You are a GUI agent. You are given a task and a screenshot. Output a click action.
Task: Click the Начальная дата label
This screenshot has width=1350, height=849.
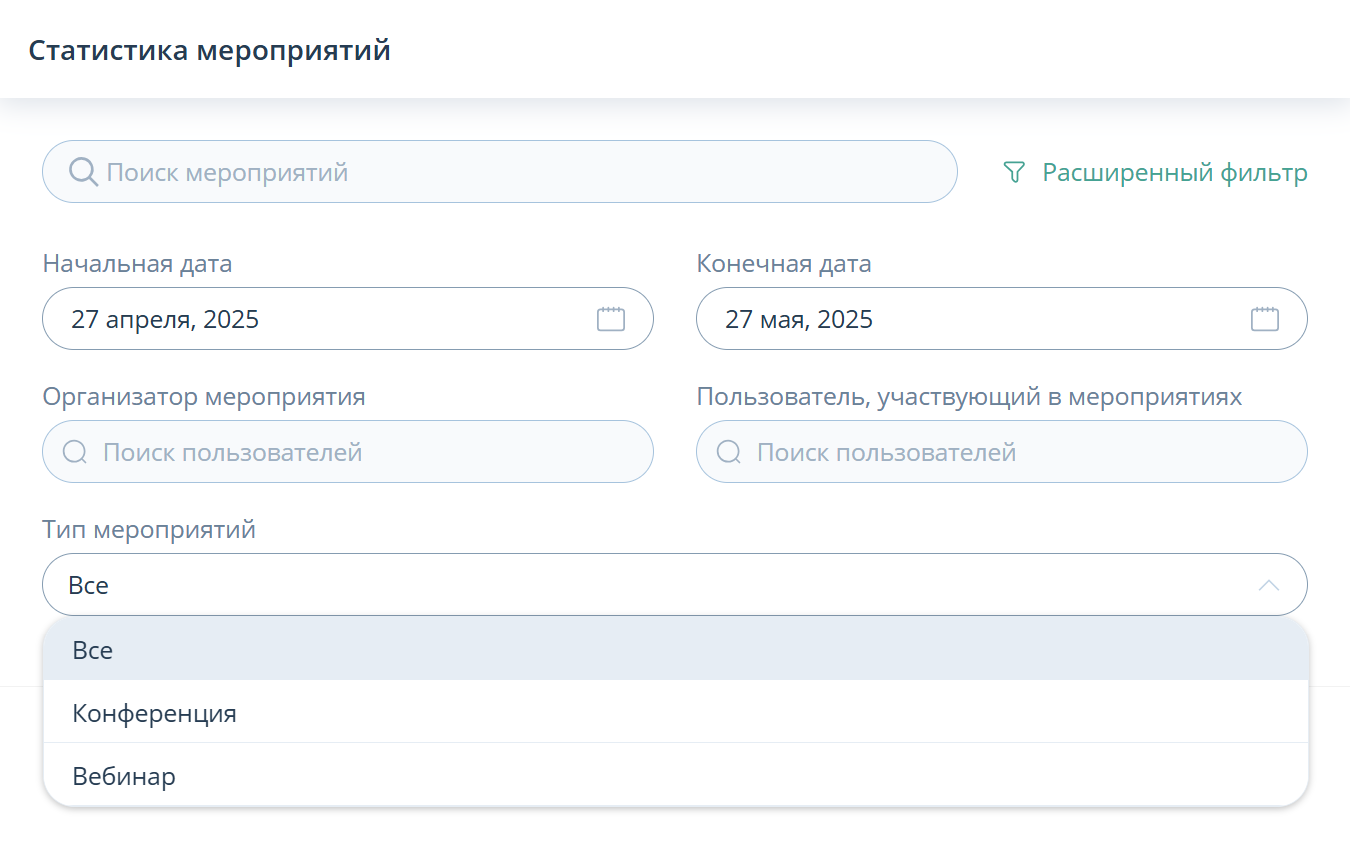pyautogui.click(x=136, y=263)
